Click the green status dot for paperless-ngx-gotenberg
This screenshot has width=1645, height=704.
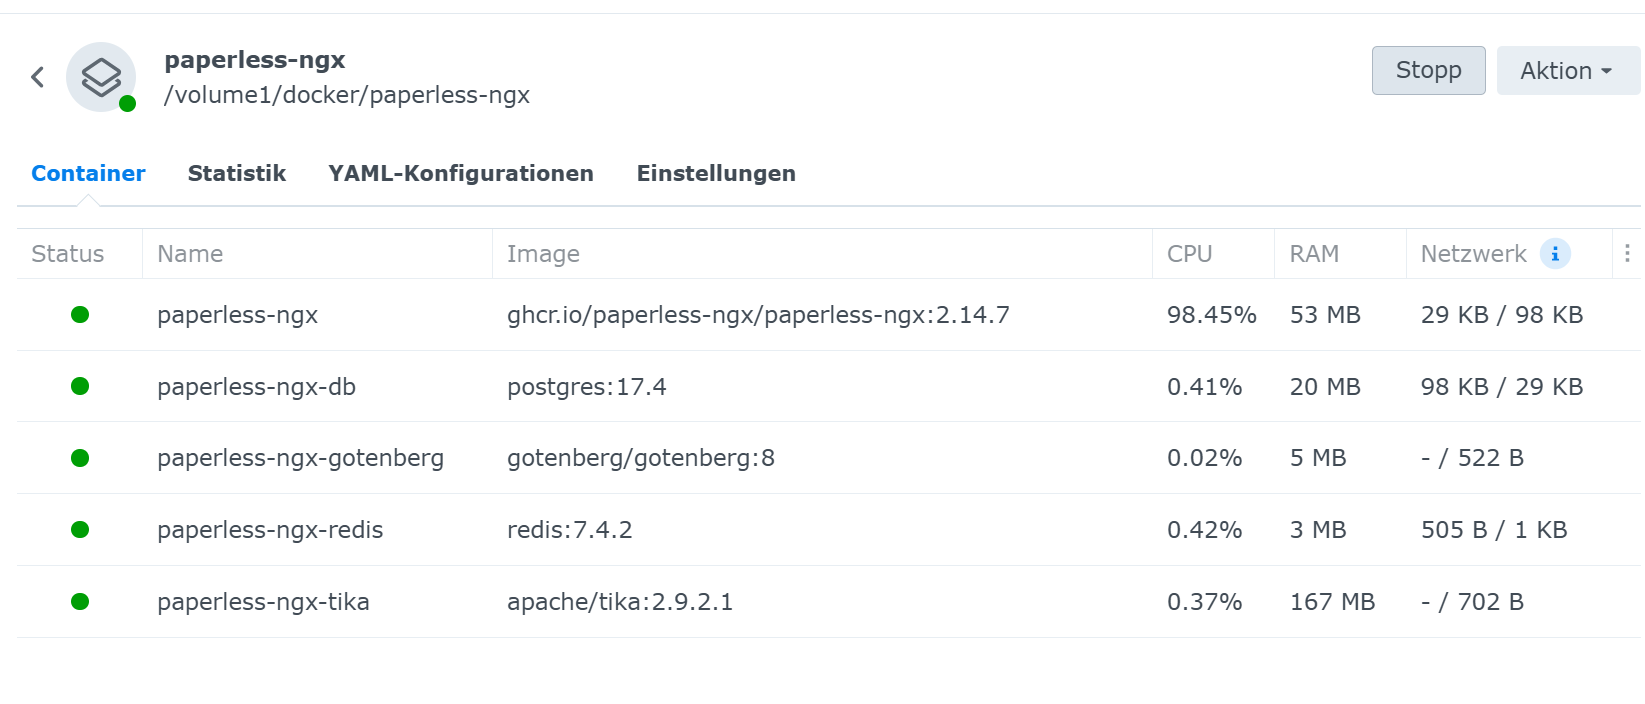[x=80, y=458]
